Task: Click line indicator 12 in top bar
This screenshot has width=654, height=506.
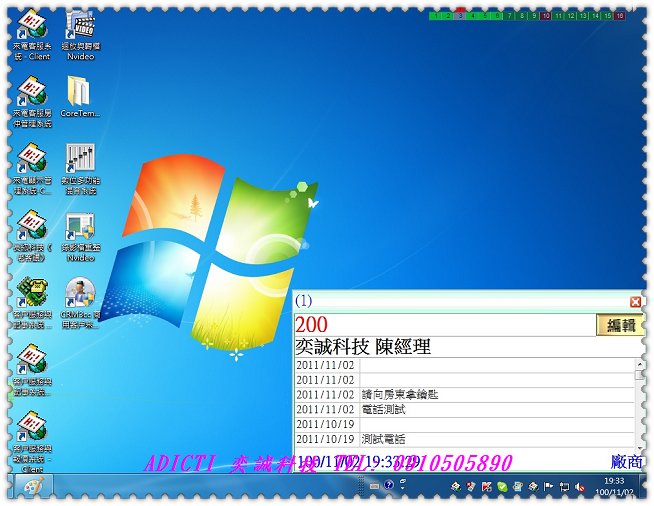Action: click(571, 16)
